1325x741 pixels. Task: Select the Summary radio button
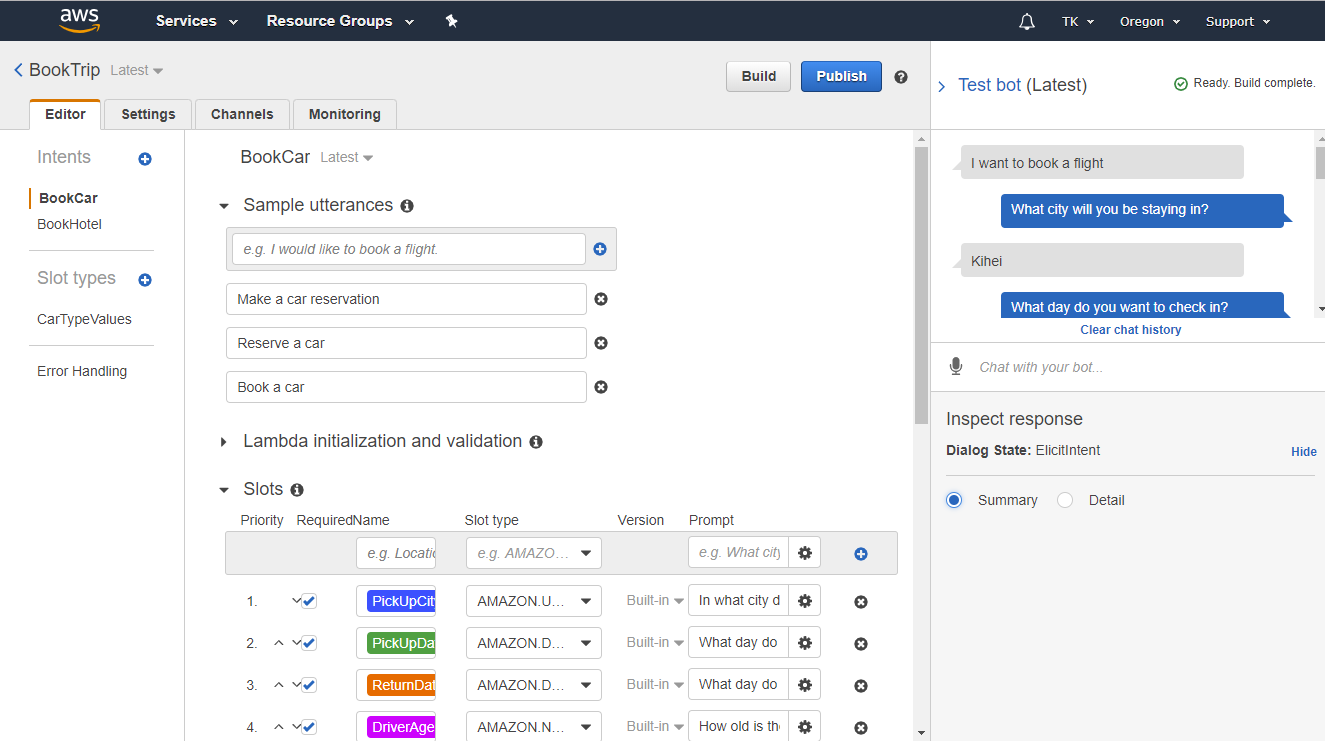coord(954,500)
